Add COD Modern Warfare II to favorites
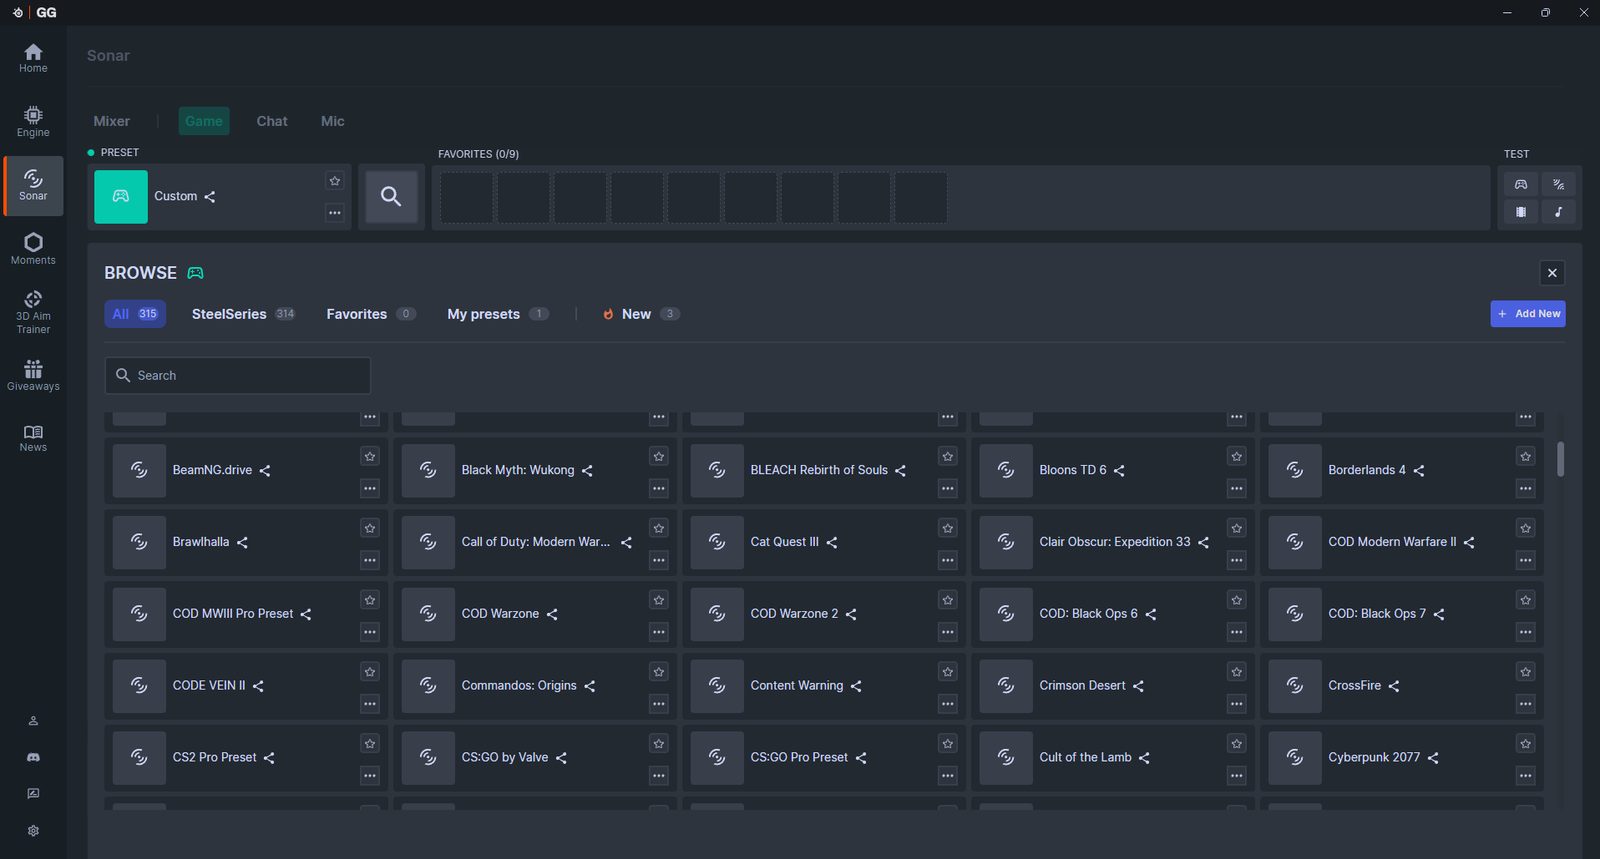This screenshot has height=859, width=1600. click(x=1525, y=528)
